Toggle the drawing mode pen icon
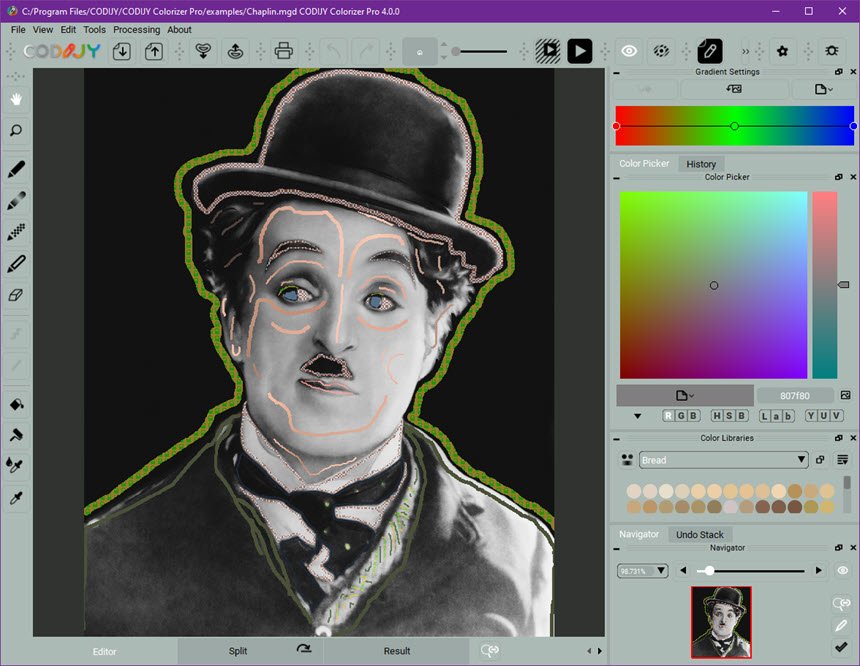Image resolution: width=860 pixels, height=666 pixels. [x=710, y=52]
